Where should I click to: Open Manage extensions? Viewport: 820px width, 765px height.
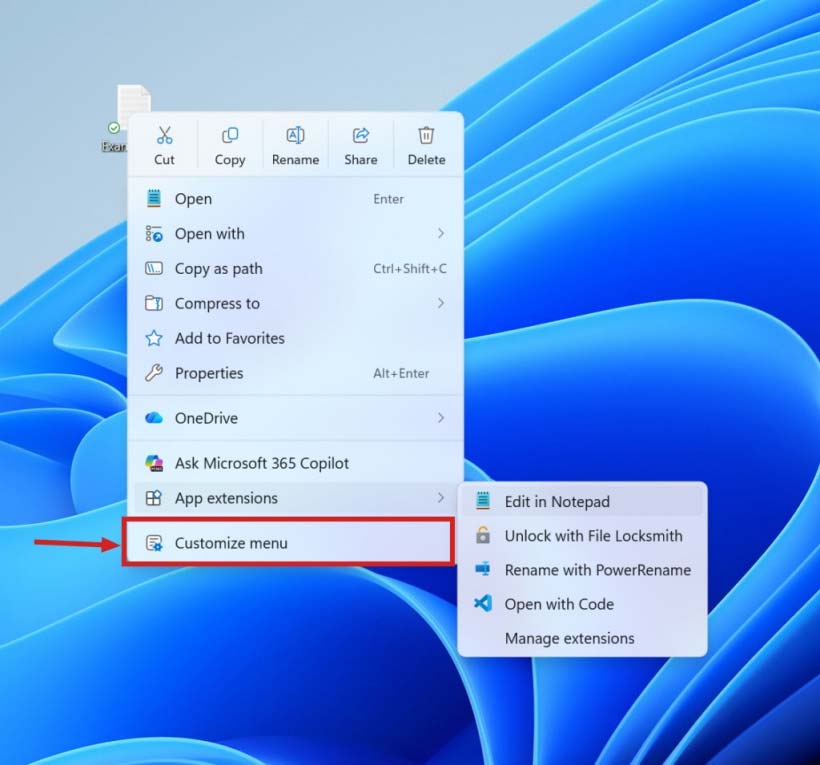582,638
